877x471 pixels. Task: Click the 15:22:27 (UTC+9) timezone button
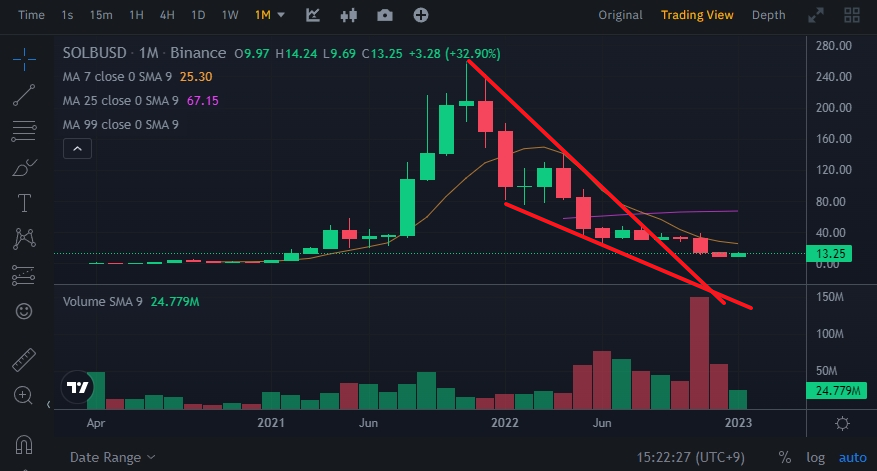(690, 458)
